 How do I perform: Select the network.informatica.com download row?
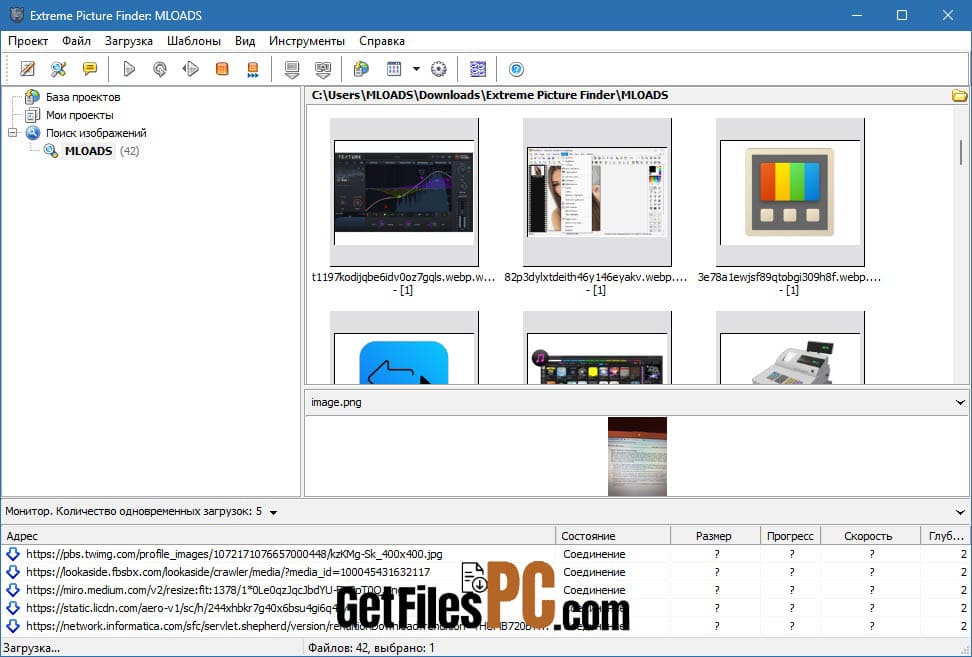coord(486,626)
